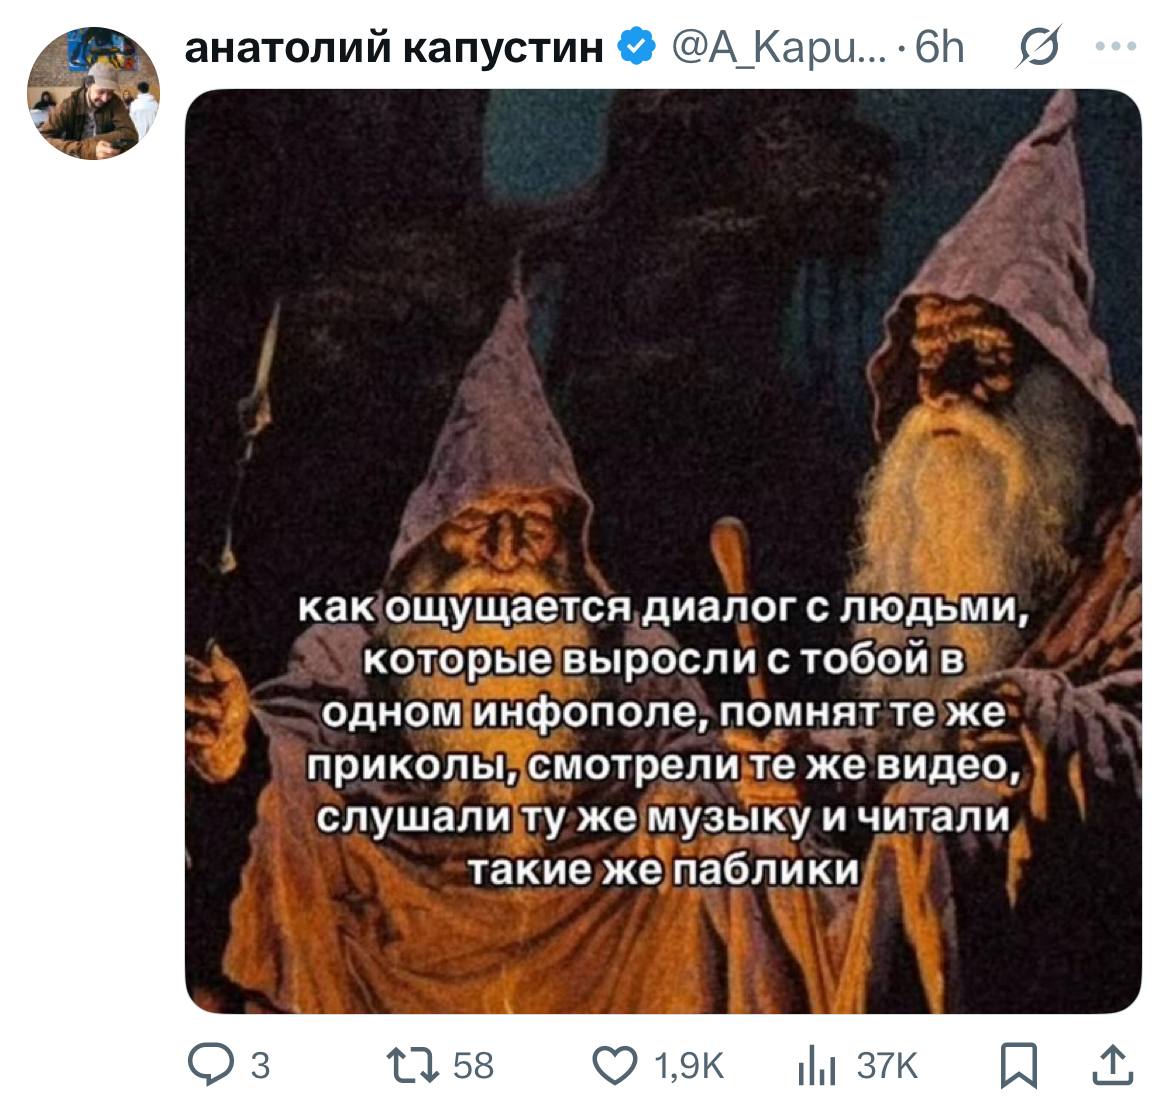This screenshot has width=1170, height=1119.
Task: Click the 1,9K likes count
Action: [x=689, y=1066]
